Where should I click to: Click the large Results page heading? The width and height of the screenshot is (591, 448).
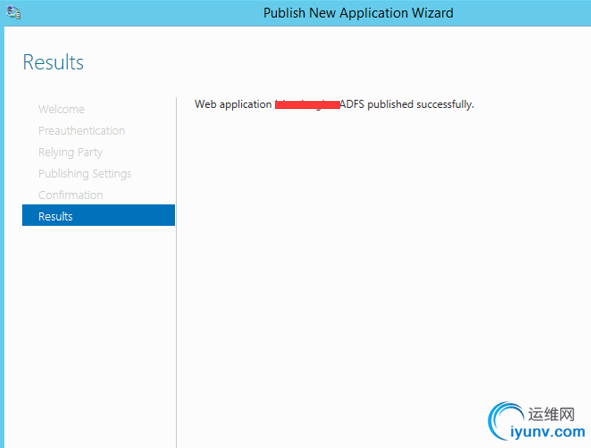[53, 62]
